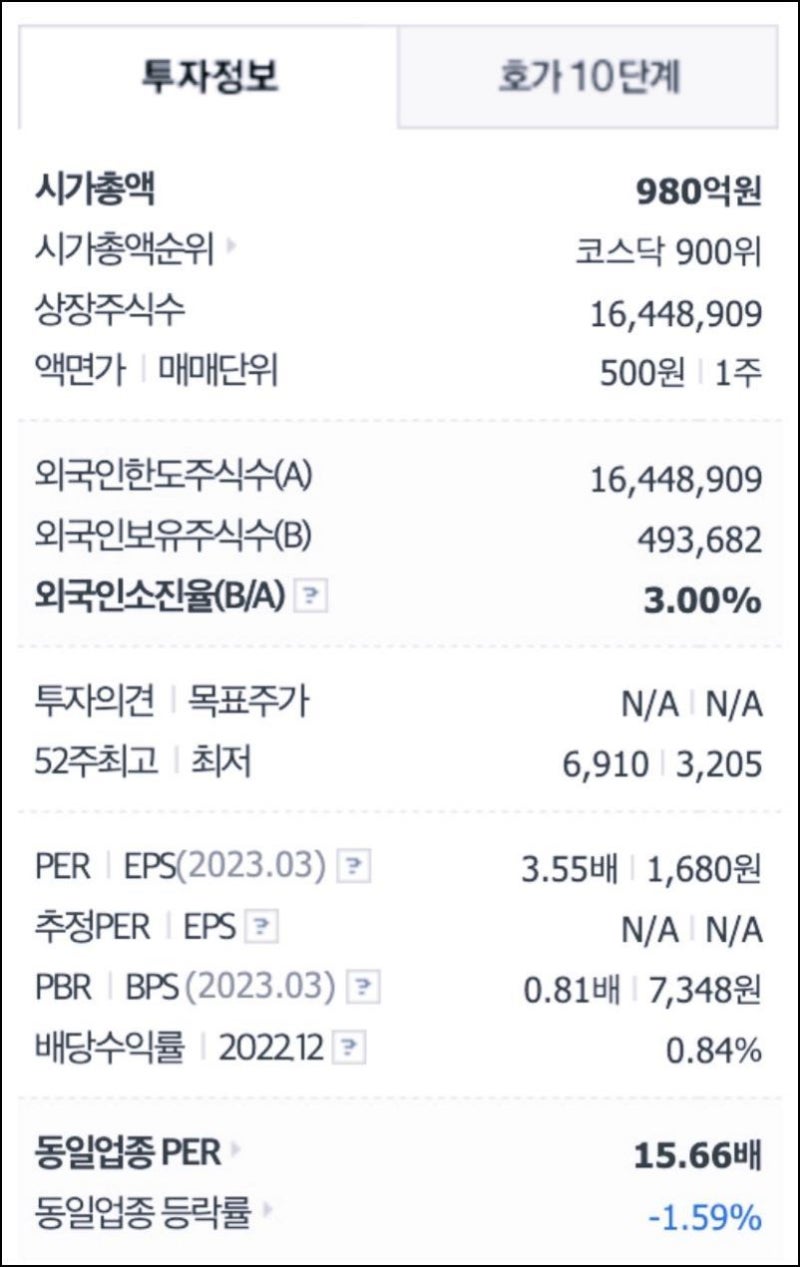Open the 추정PER help icon
The image size is (800, 1267).
click(259, 928)
